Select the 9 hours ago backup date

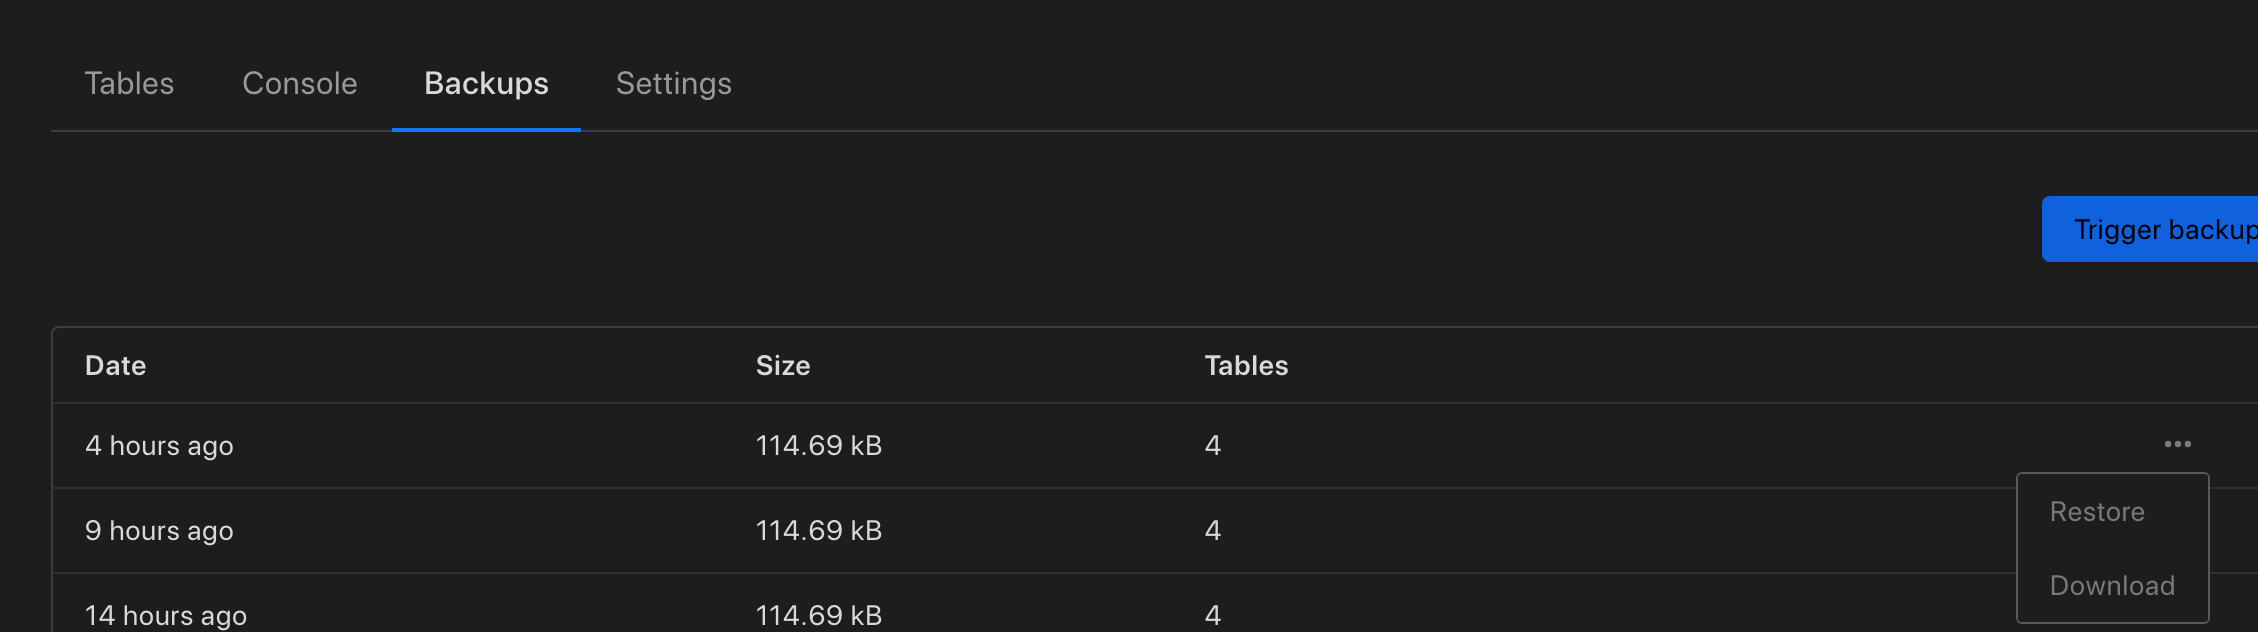[159, 531]
